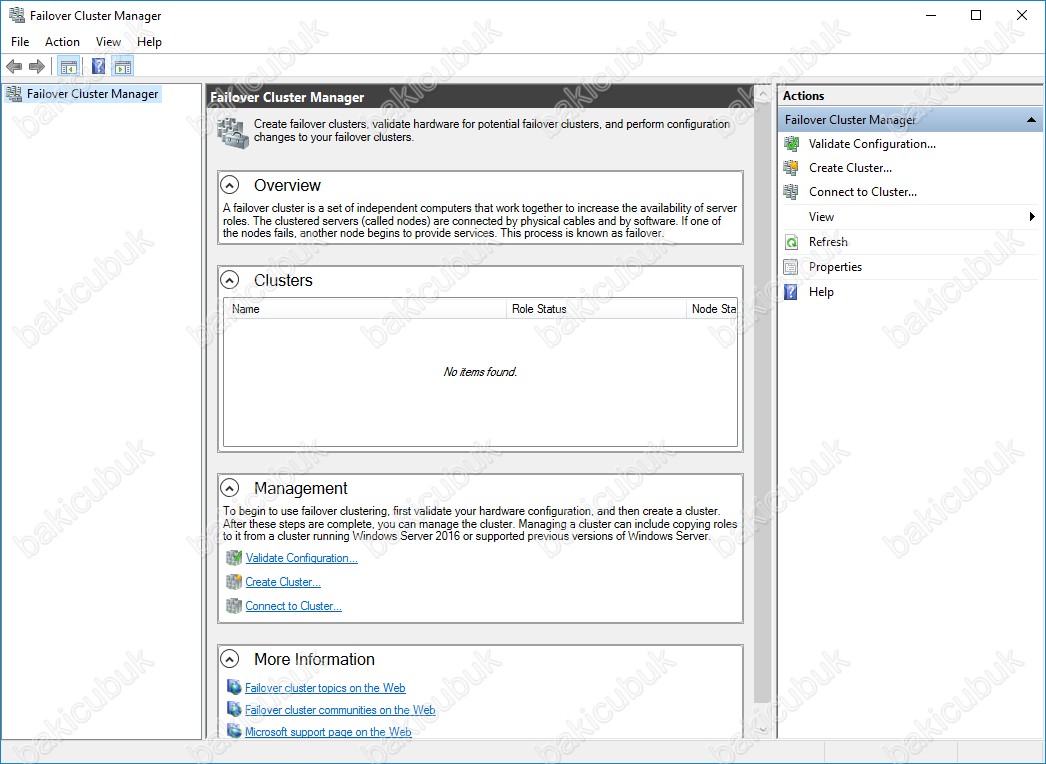Screen dimensions: 1046x764
Task: Collapse the Clusters section
Action: coord(230,280)
